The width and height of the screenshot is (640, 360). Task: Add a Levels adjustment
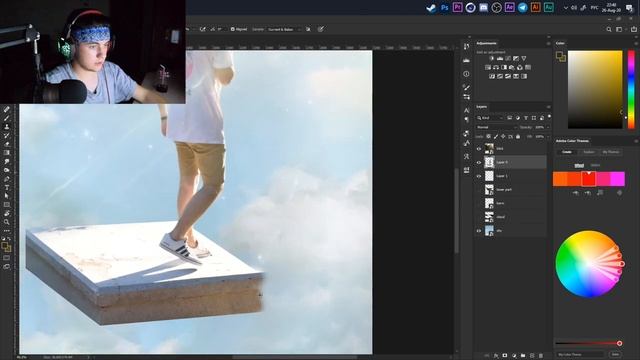pyautogui.click(x=500, y=58)
